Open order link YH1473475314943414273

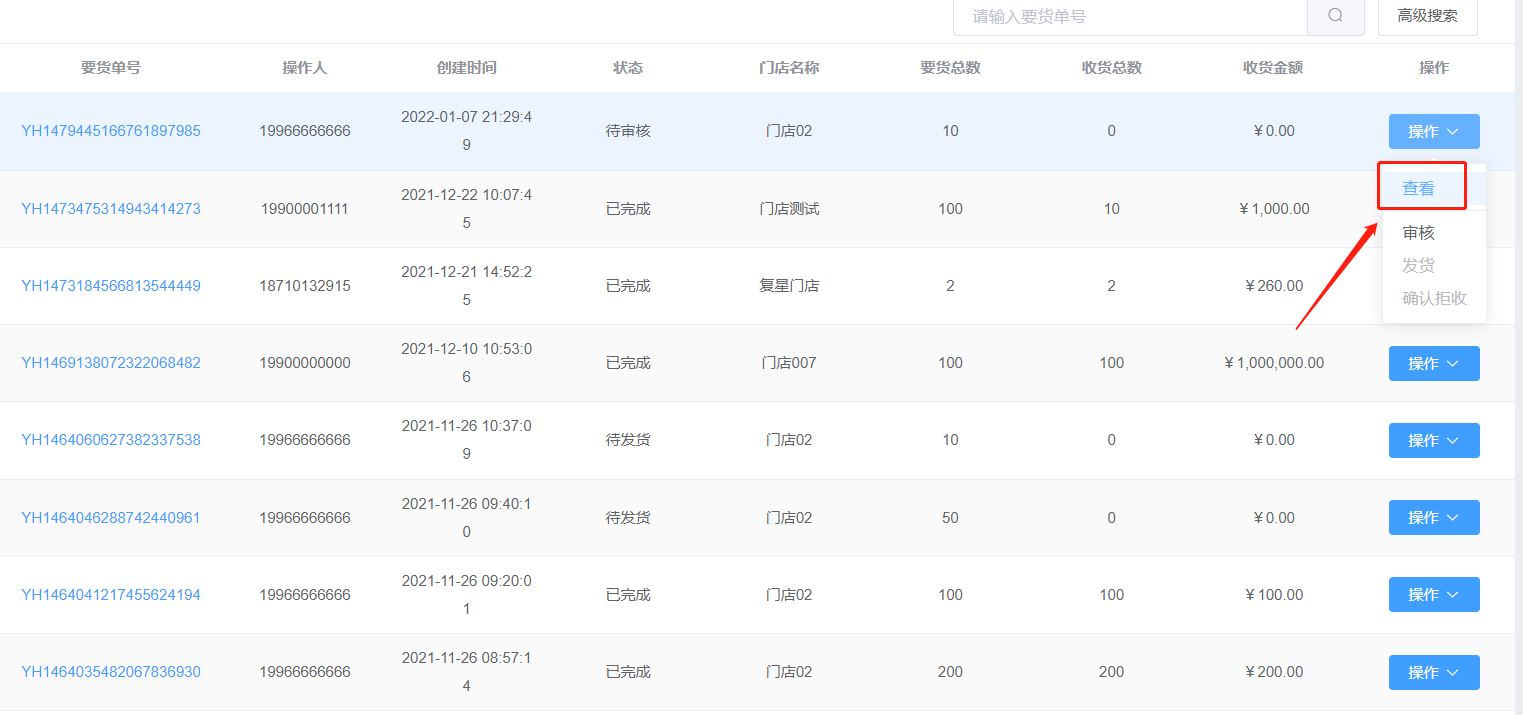pos(111,209)
